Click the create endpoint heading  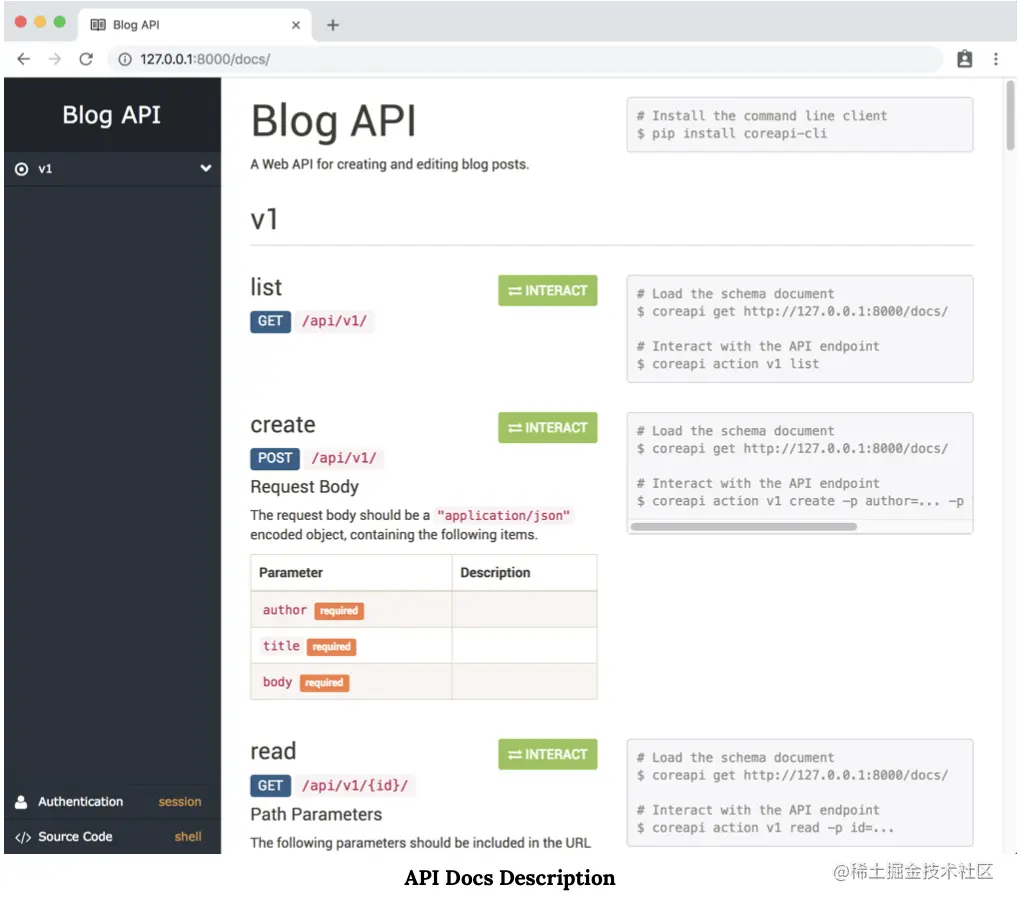(283, 424)
